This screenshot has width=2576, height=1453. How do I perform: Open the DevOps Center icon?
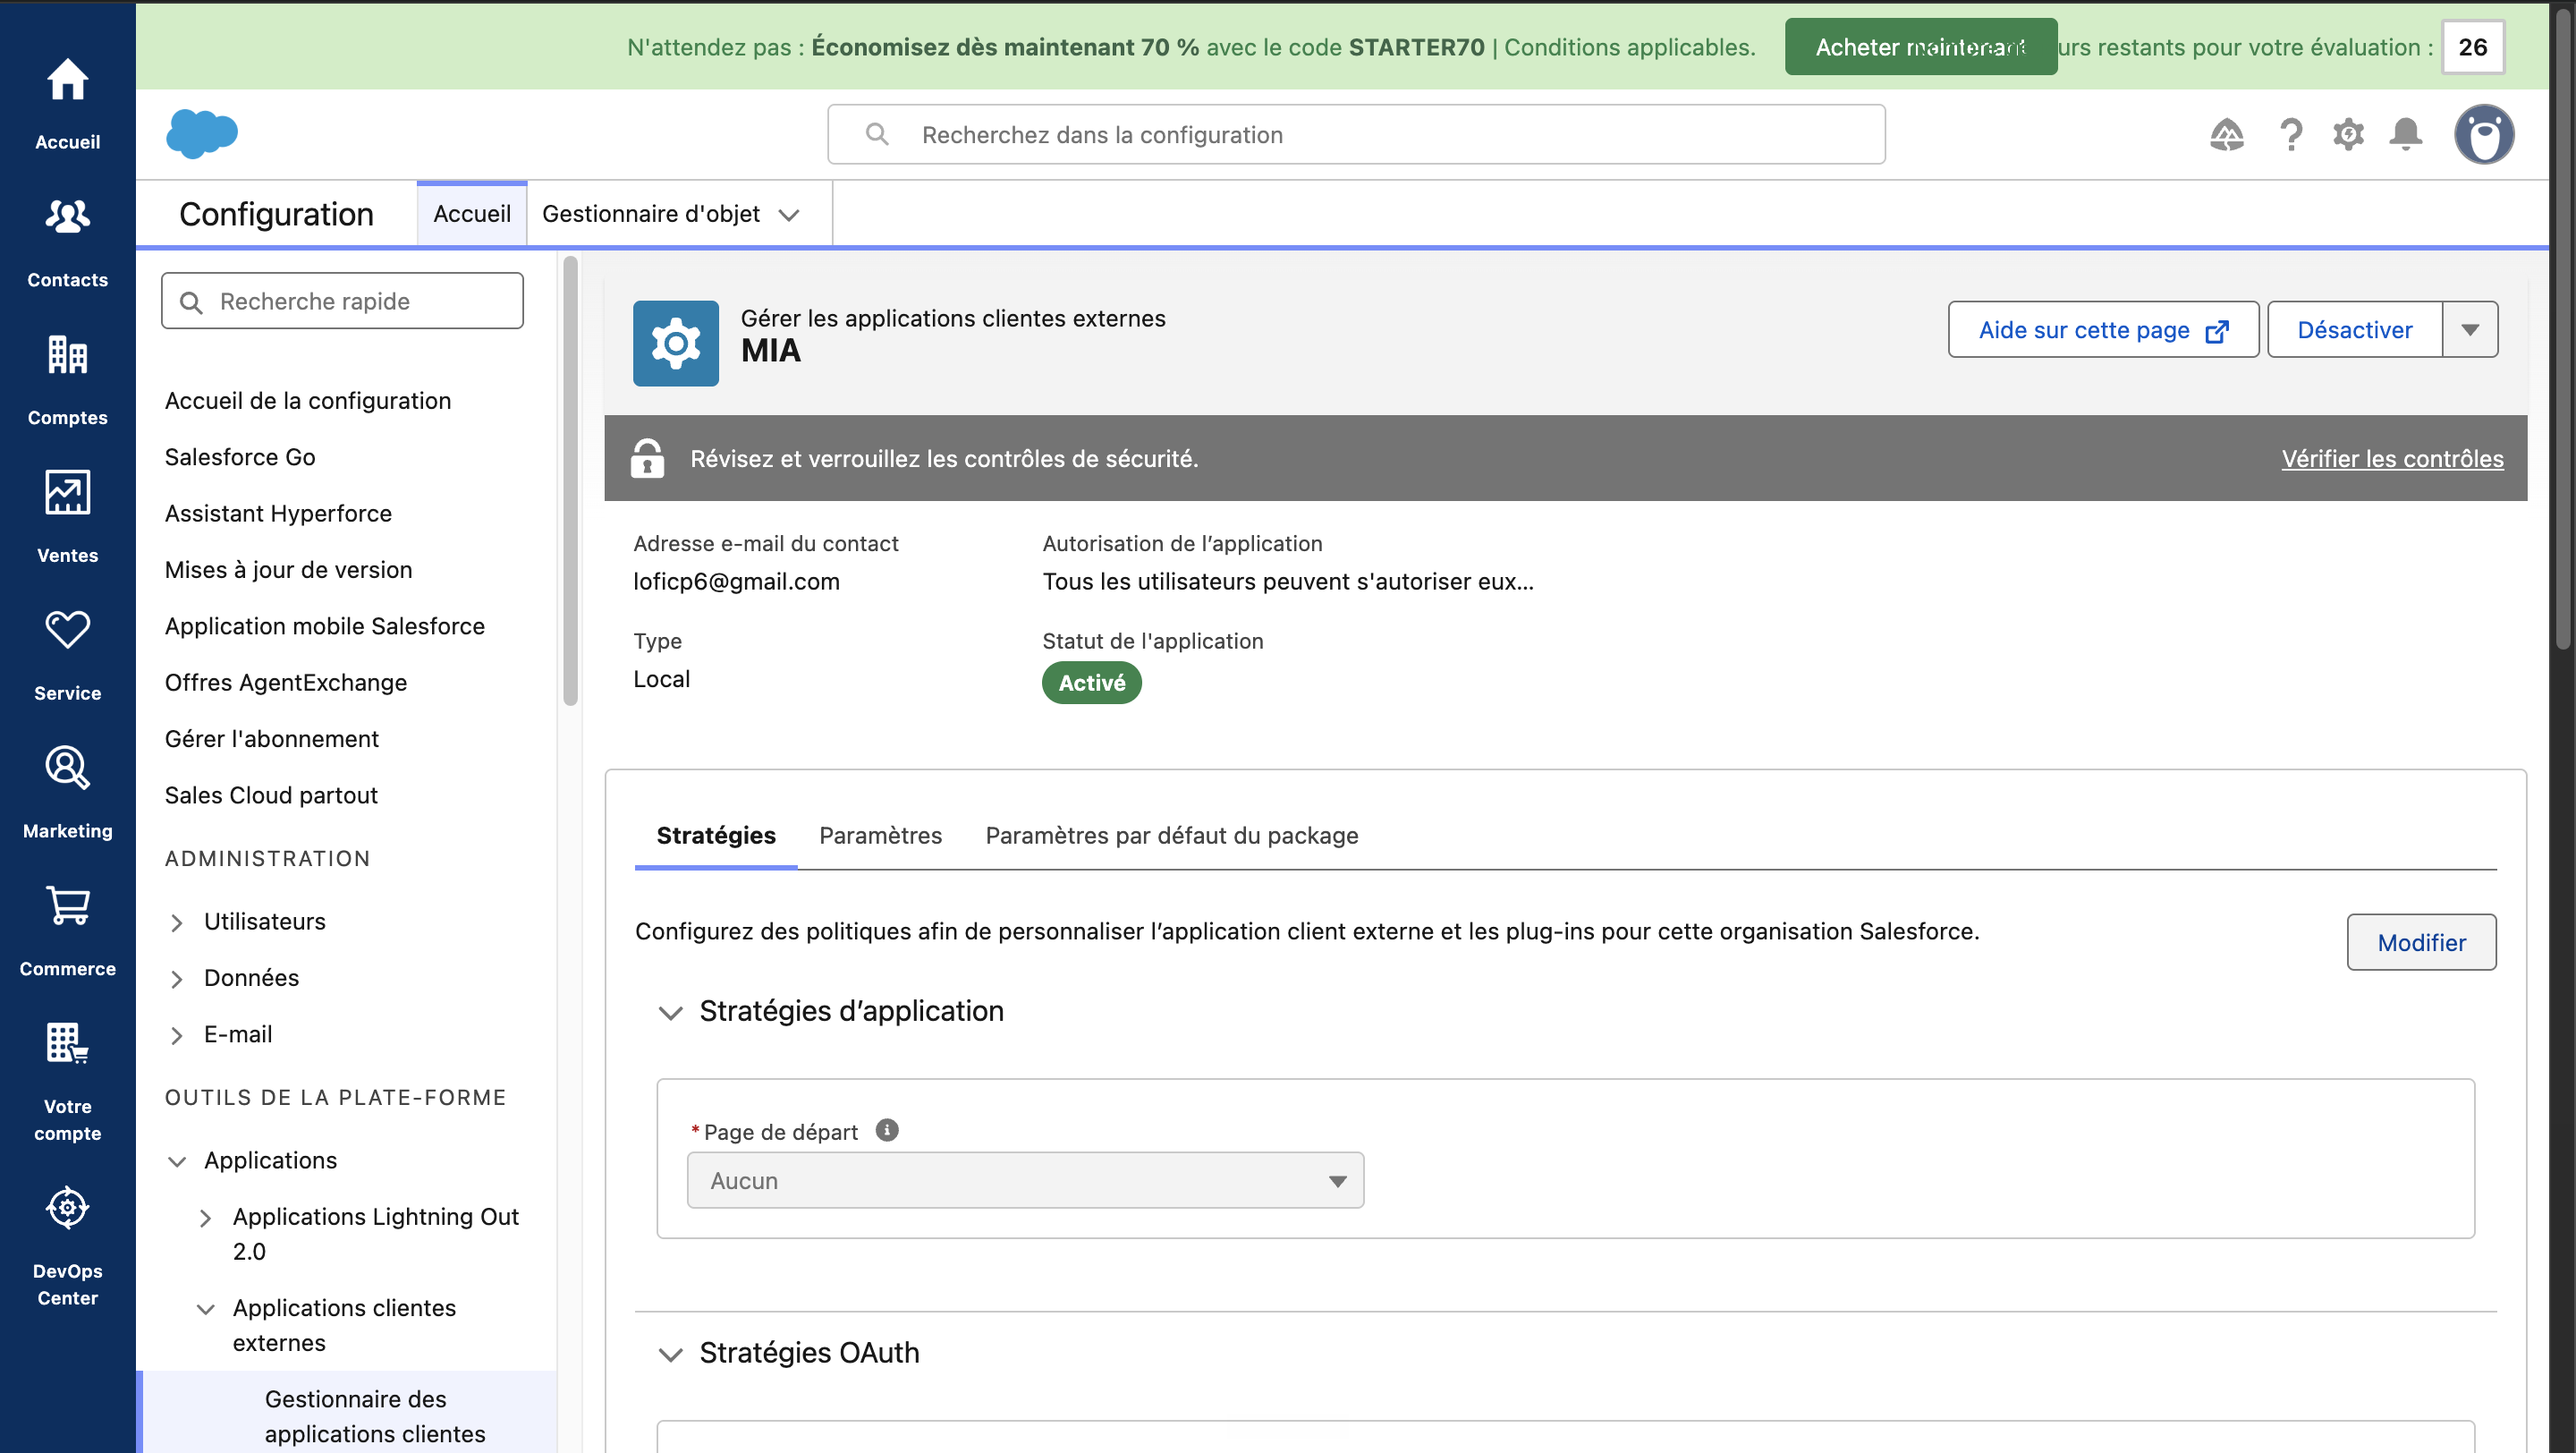67,1208
